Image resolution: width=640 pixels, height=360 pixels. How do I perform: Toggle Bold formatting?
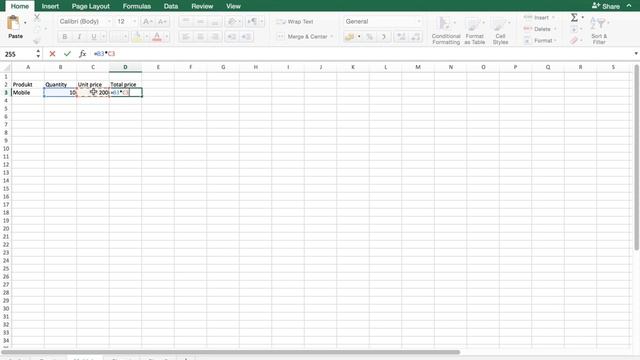pyautogui.click(x=64, y=37)
